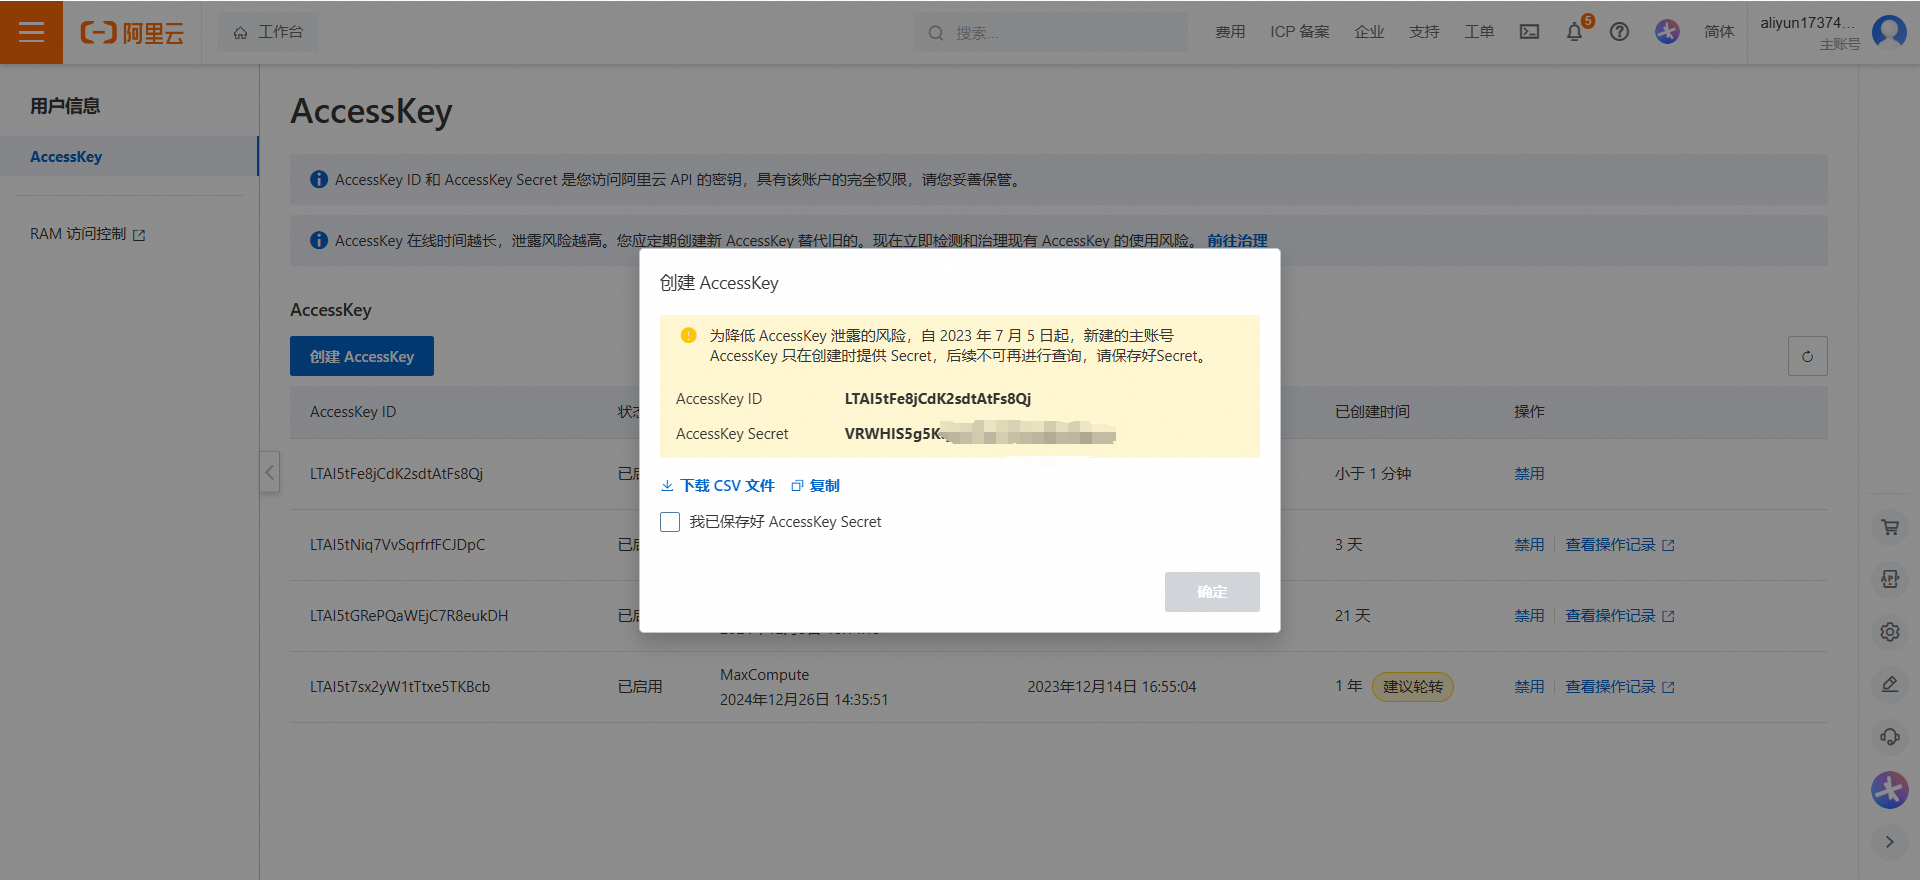The width and height of the screenshot is (1920, 880).
Task: Open the 简体 language dropdown
Action: click(x=1719, y=32)
